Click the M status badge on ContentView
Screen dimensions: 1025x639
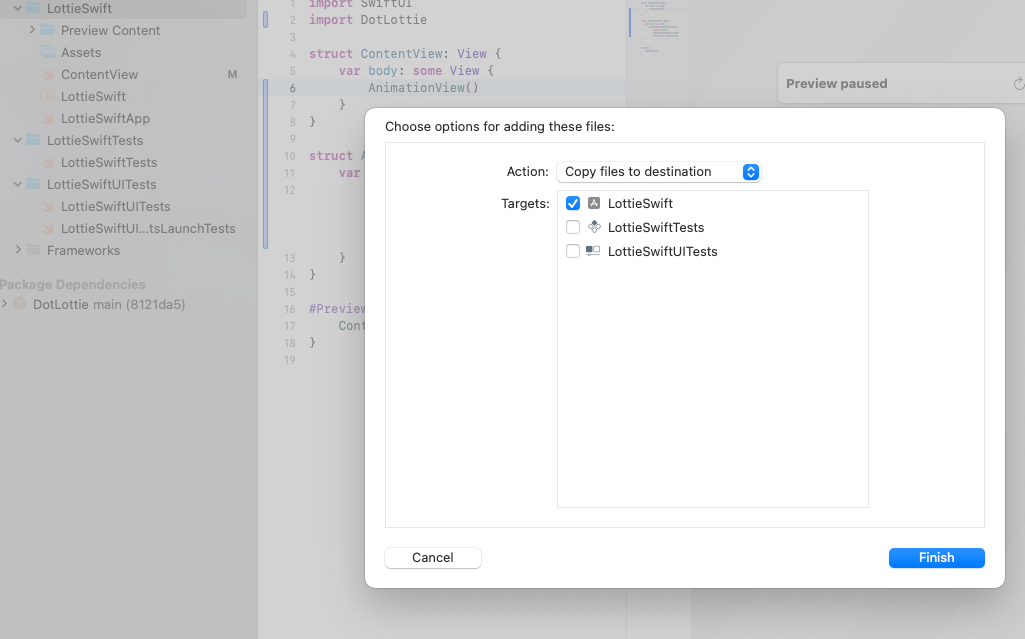[232, 74]
